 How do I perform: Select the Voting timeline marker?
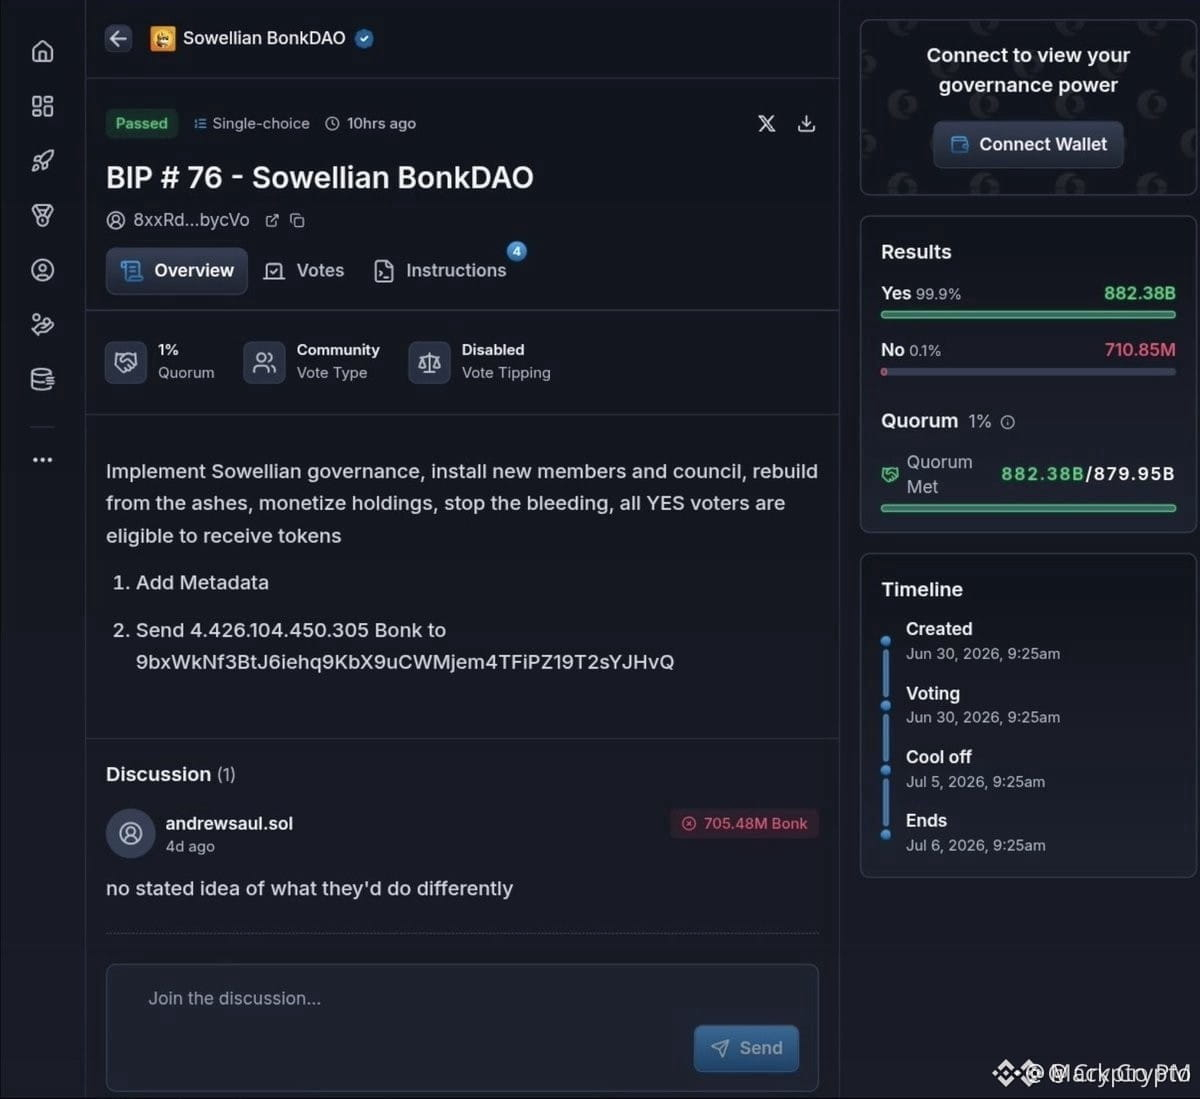tap(885, 705)
